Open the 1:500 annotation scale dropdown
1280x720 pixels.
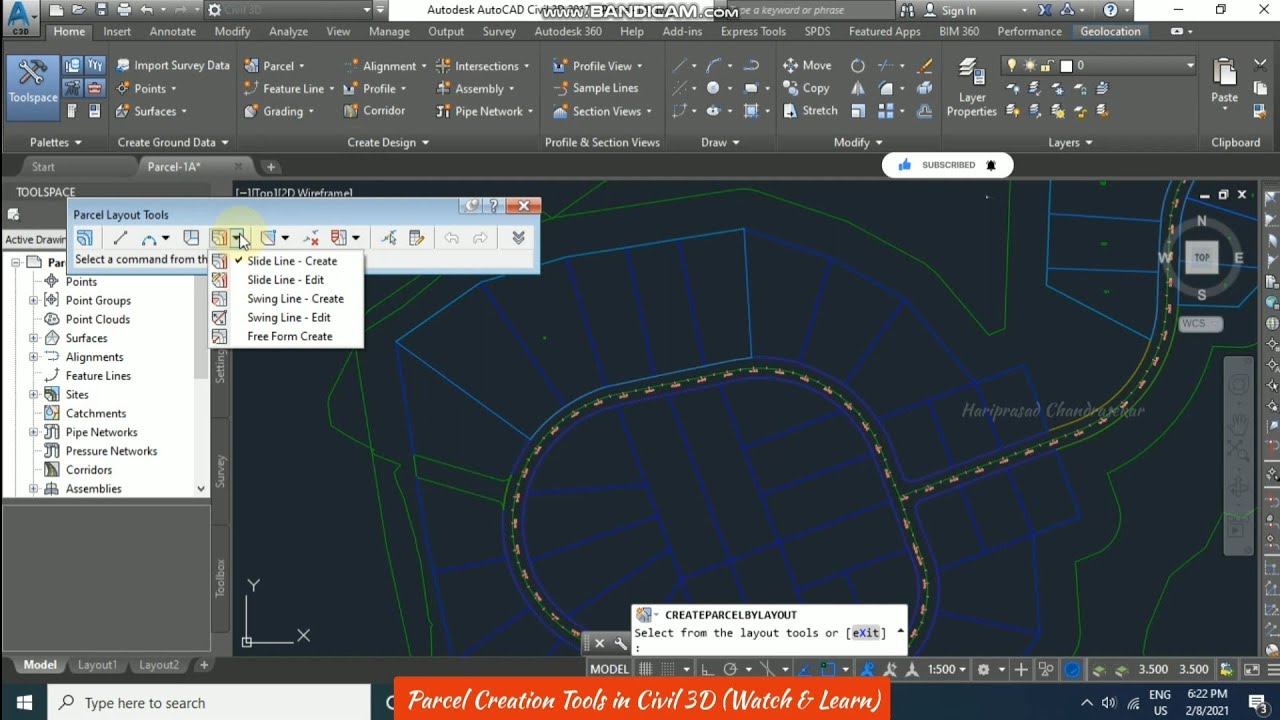tap(946, 669)
